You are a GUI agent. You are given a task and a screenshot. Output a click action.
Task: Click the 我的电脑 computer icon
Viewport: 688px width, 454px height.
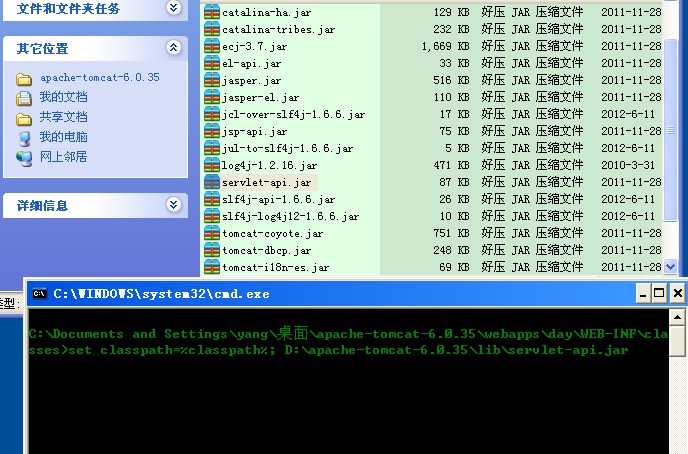point(25,139)
